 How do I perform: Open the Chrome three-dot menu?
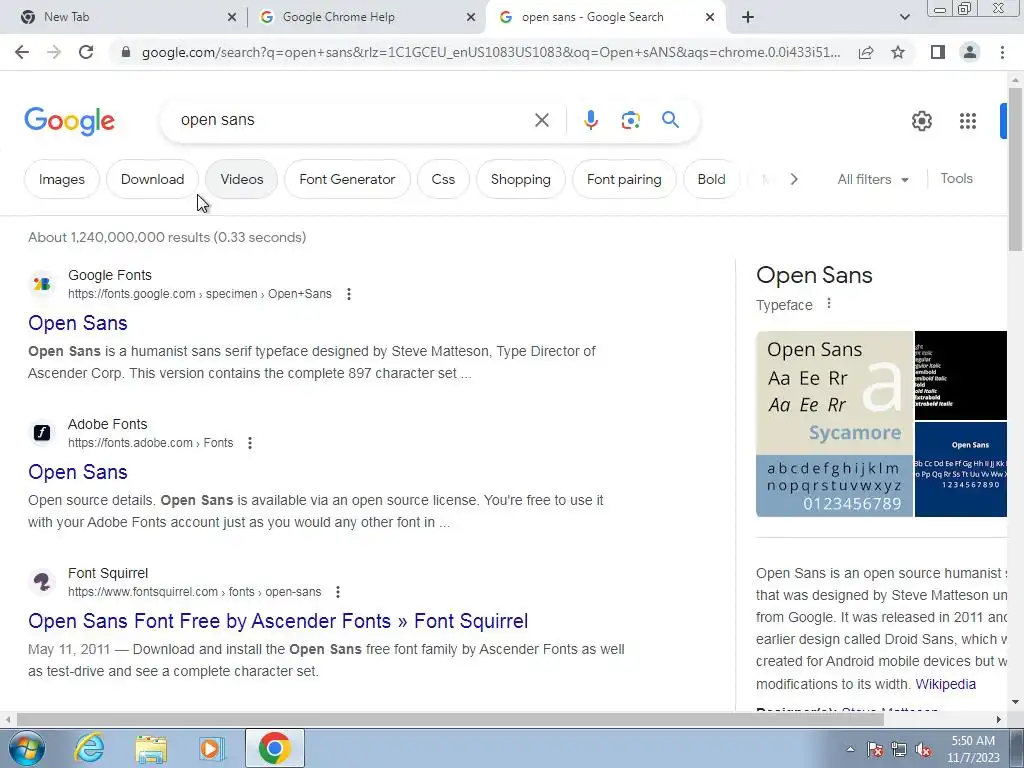pyautogui.click(x=1002, y=52)
